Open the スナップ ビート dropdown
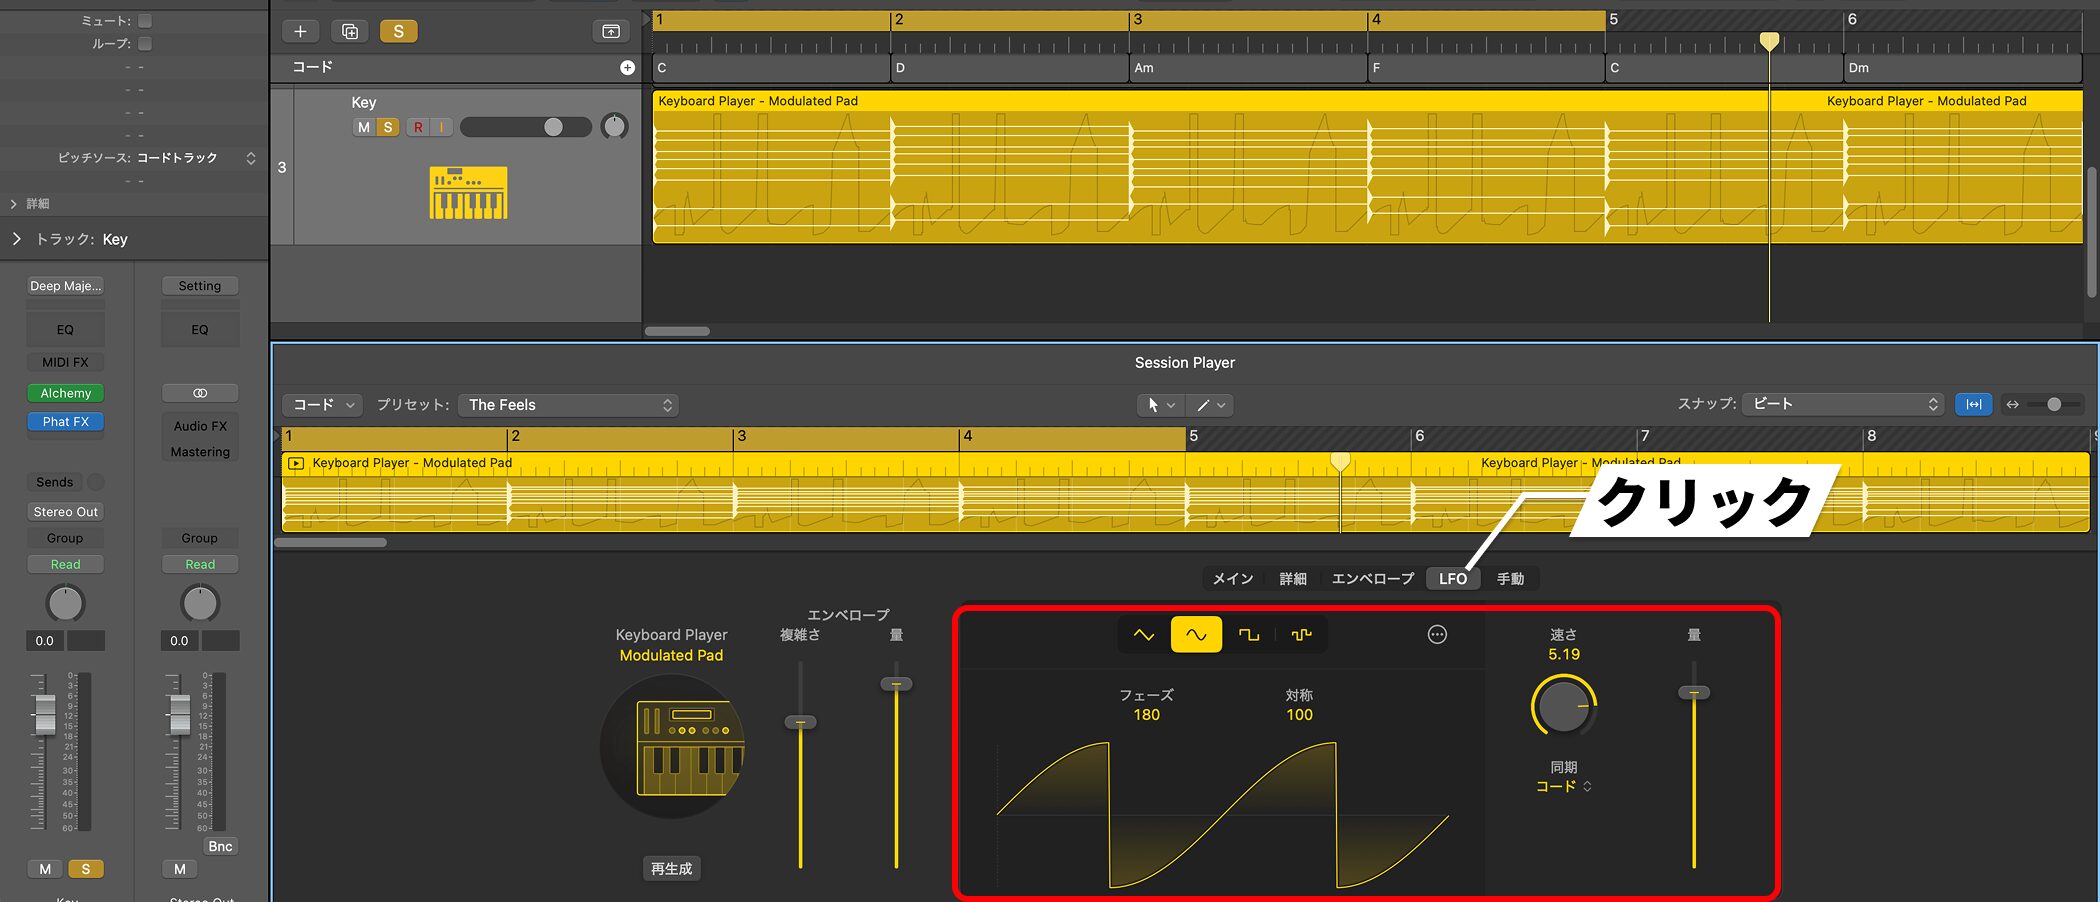The image size is (2100, 902). (x=1842, y=404)
